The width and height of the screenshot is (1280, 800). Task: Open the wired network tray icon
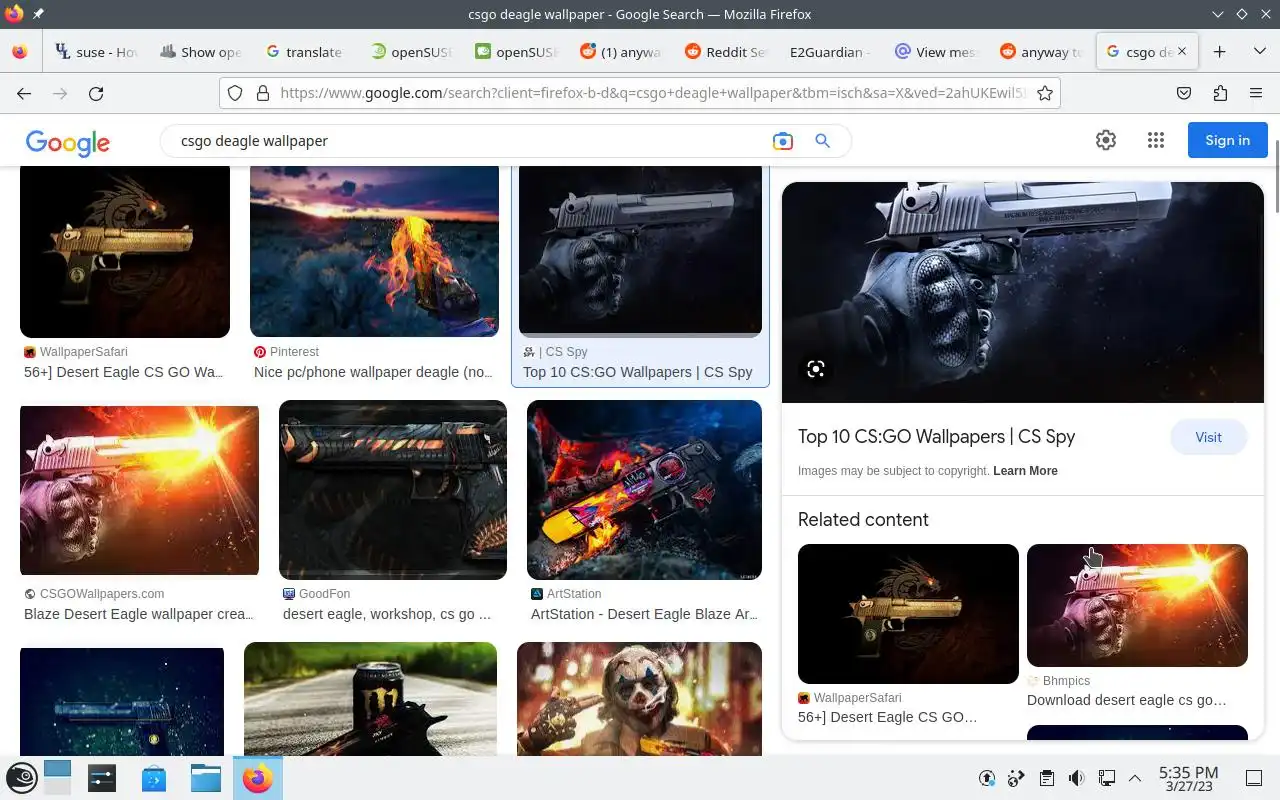pyautogui.click(x=1106, y=778)
